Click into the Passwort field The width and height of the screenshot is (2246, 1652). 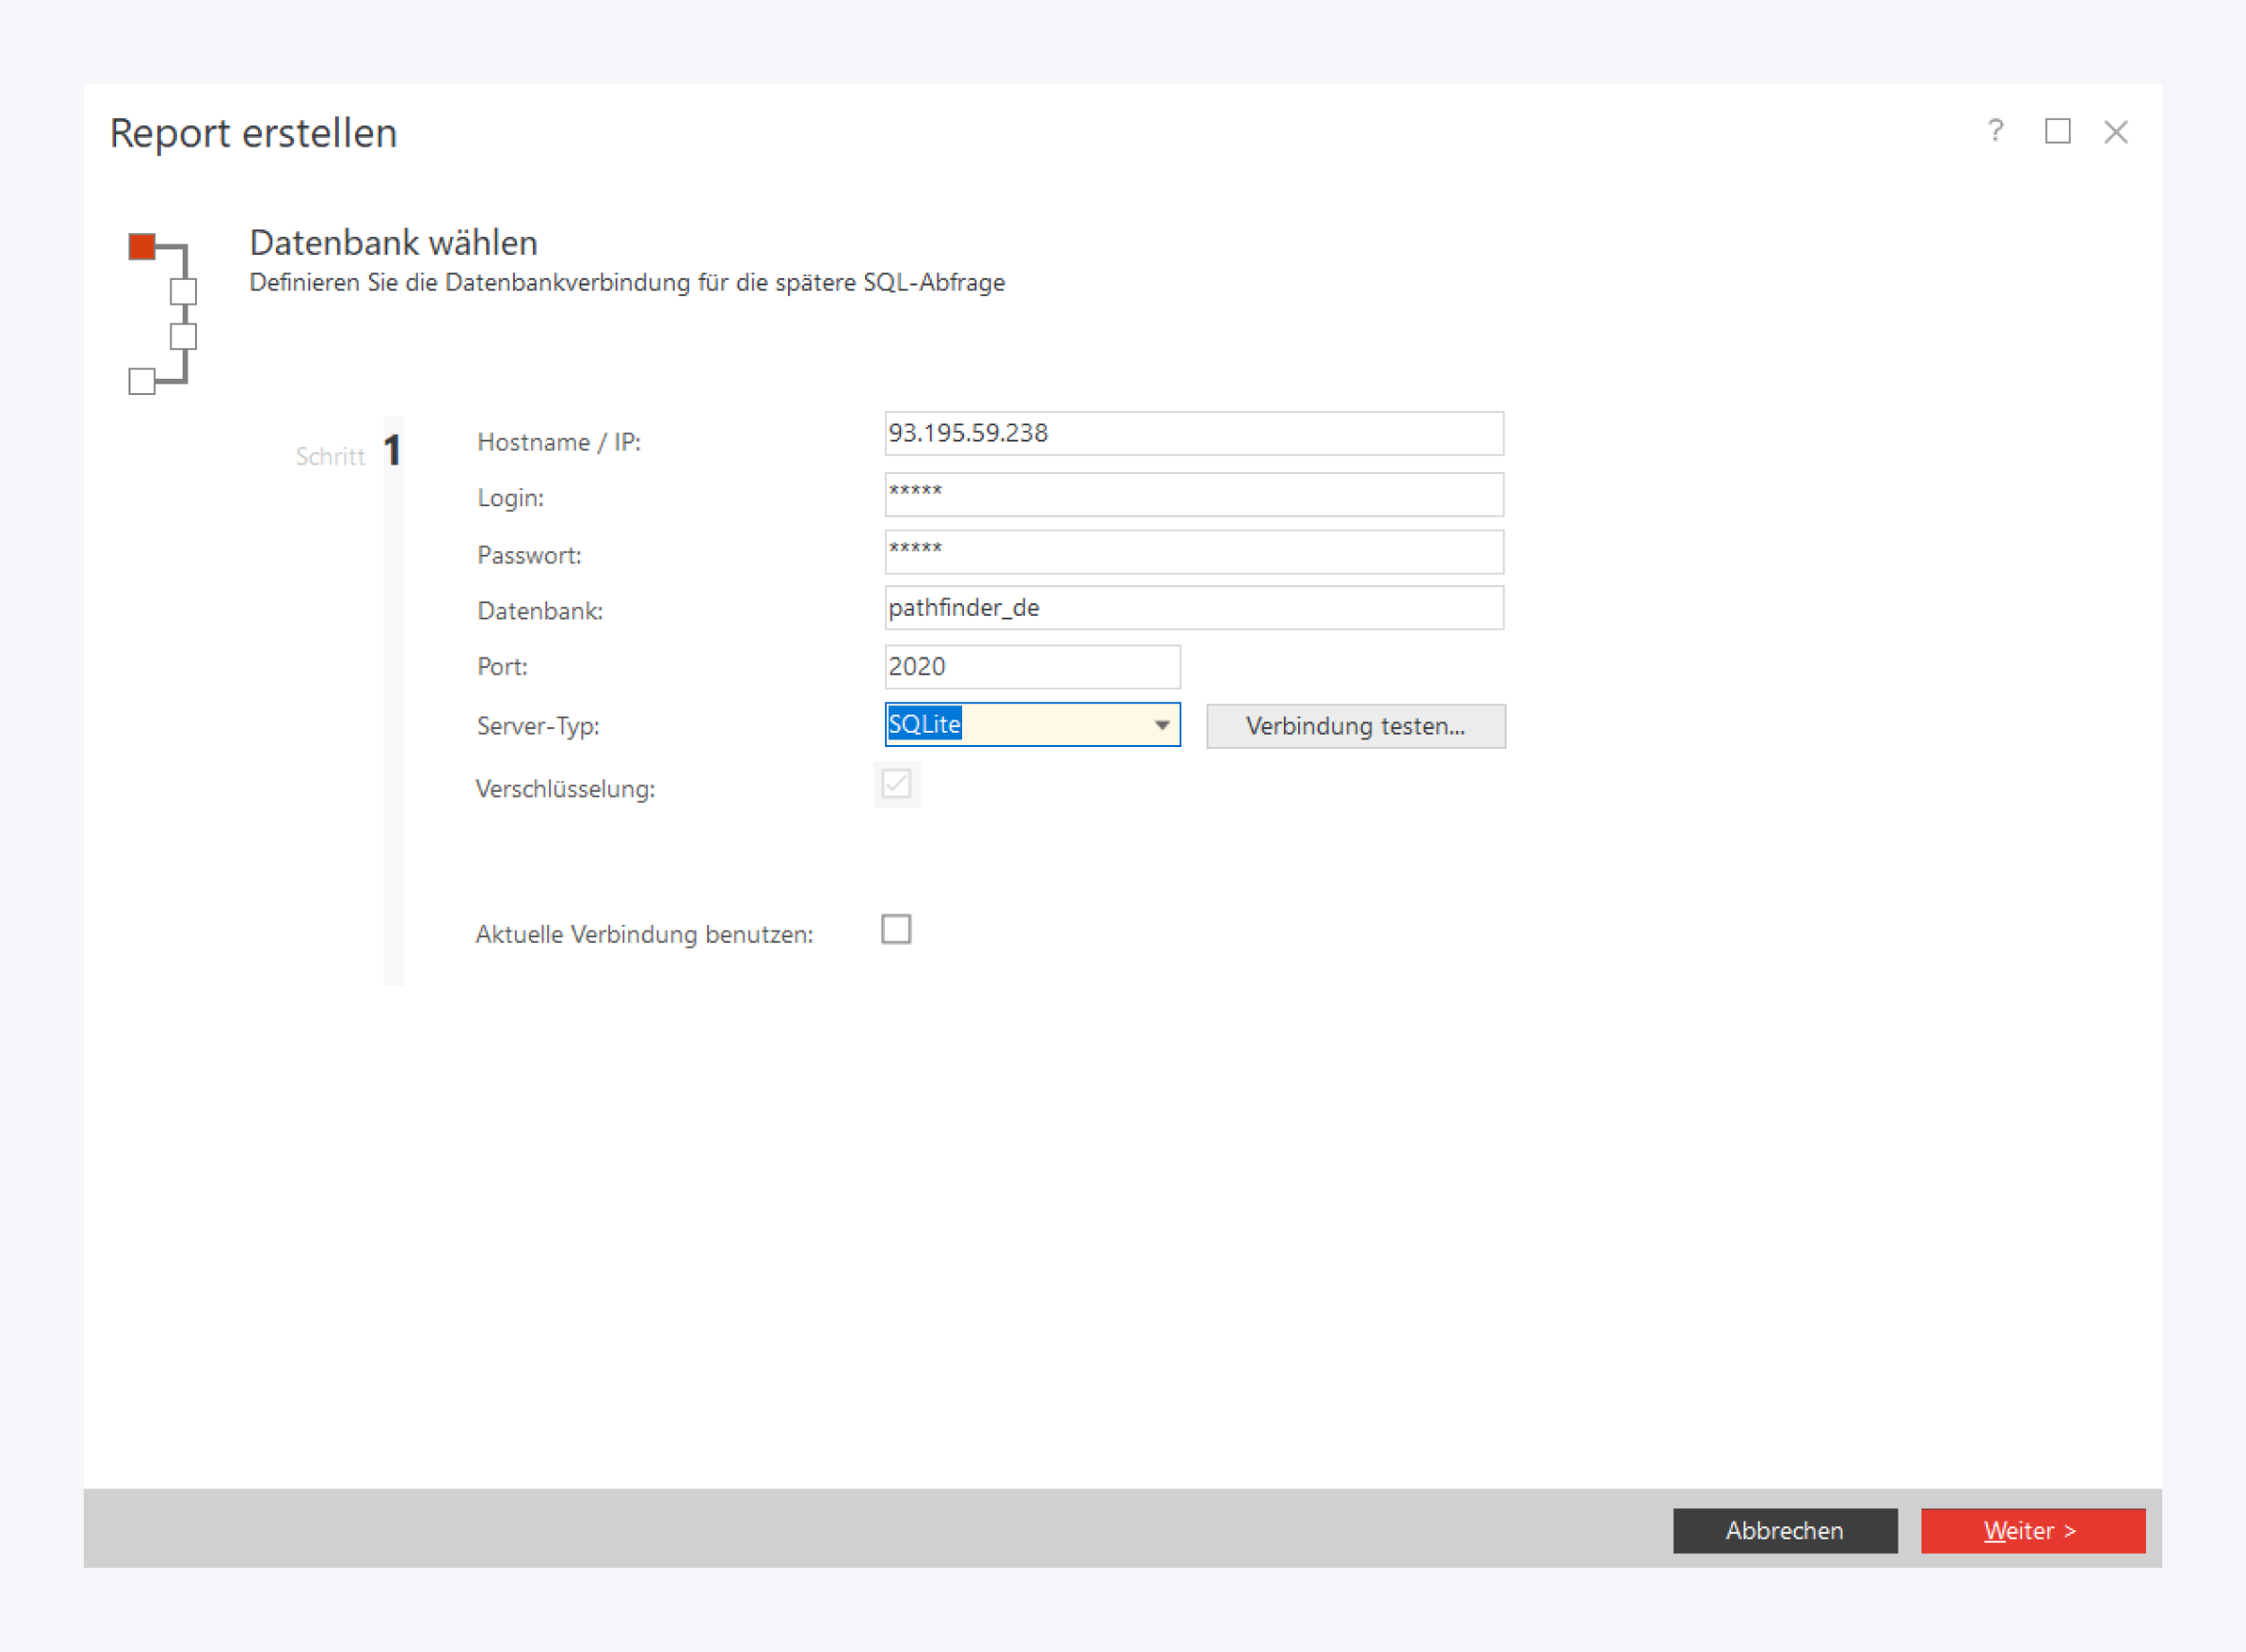tap(1193, 551)
